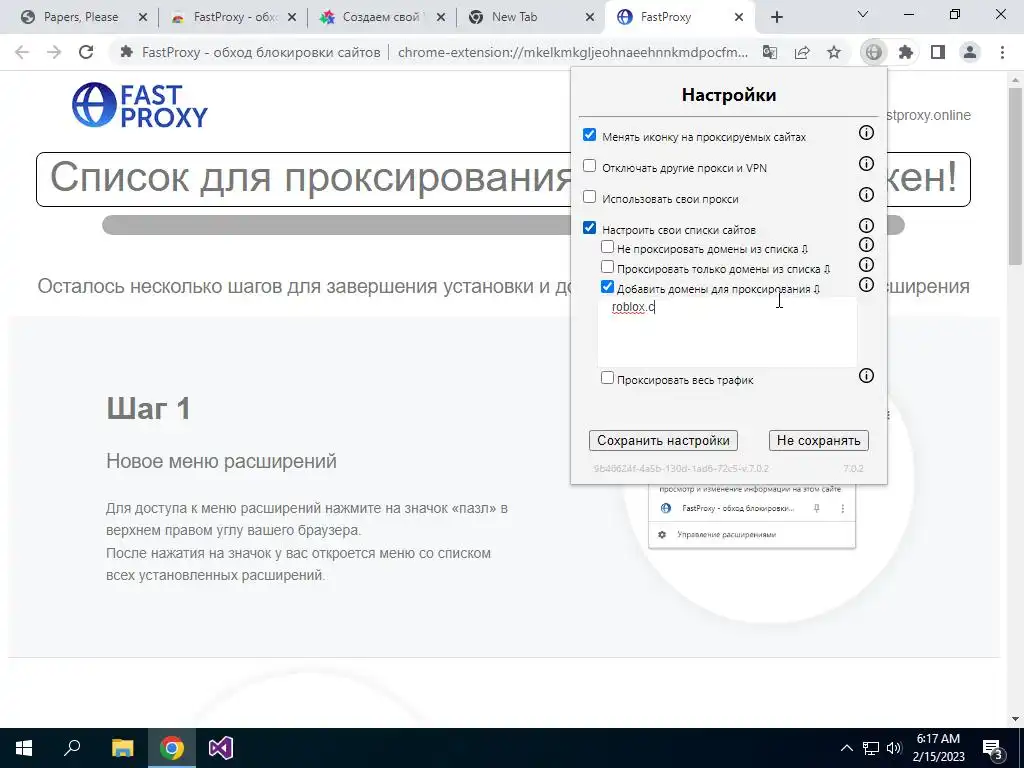Show info for 'Настроить свои списки сайтов'

click(x=866, y=225)
